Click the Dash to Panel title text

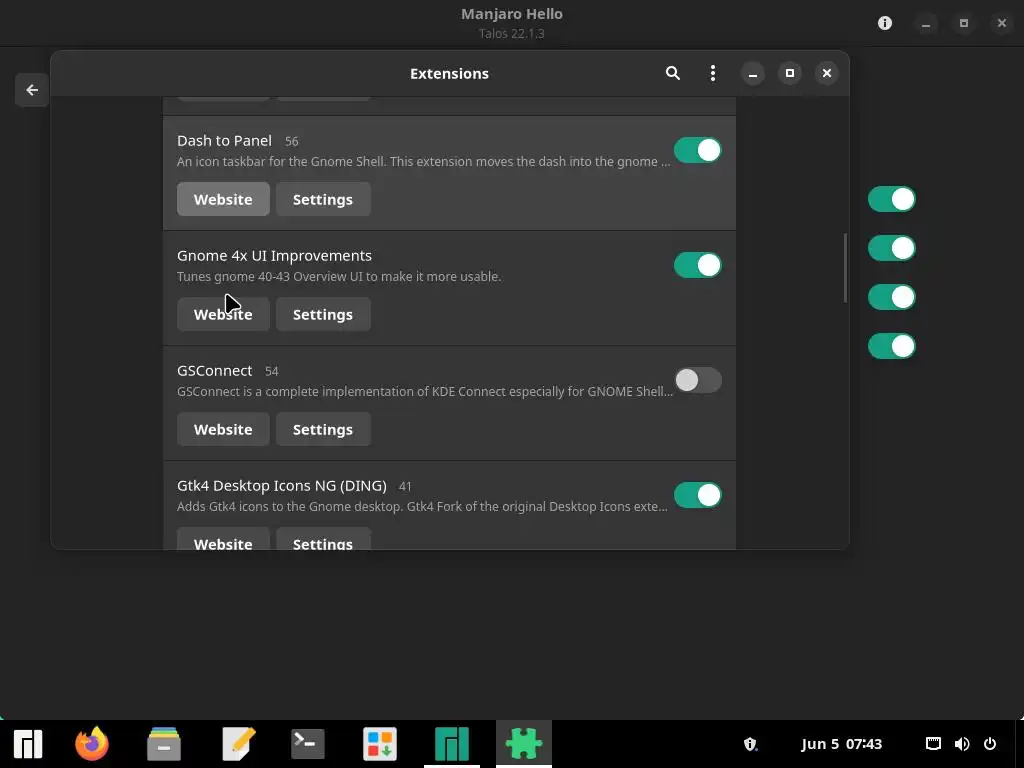(224, 140)
